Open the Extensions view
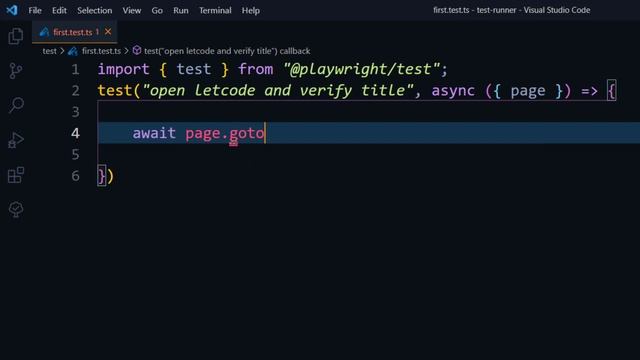The image size is (640, 360). tap(16, 175)
